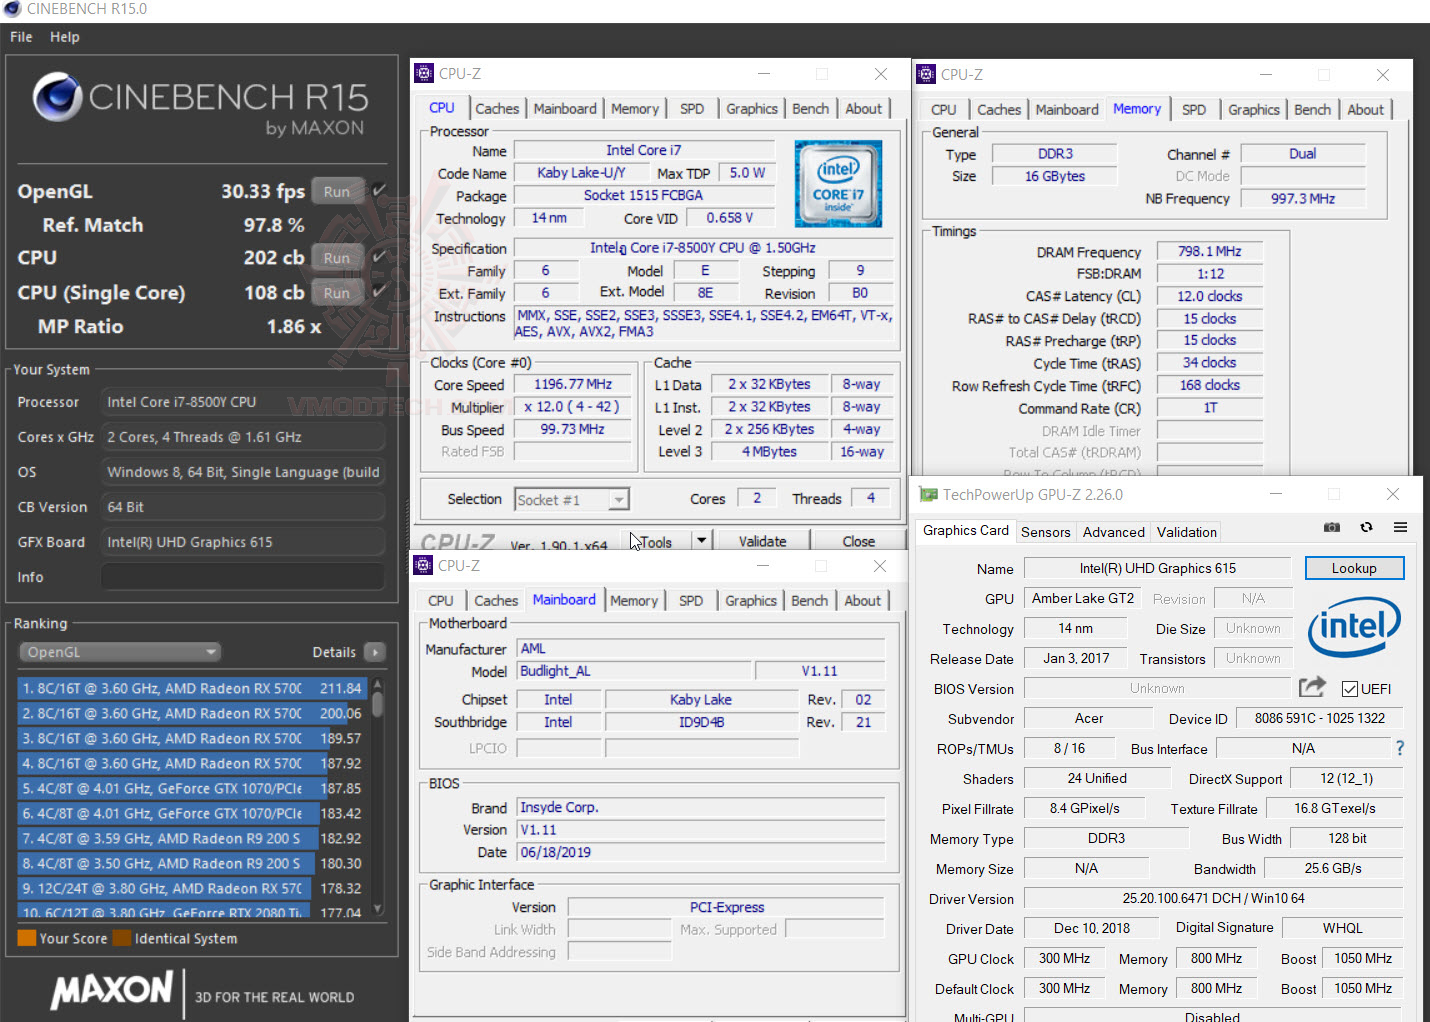Click the BIOS Date value 06/18/2019
This screenshot has height=1022, width=1430.
coord(701,852)
